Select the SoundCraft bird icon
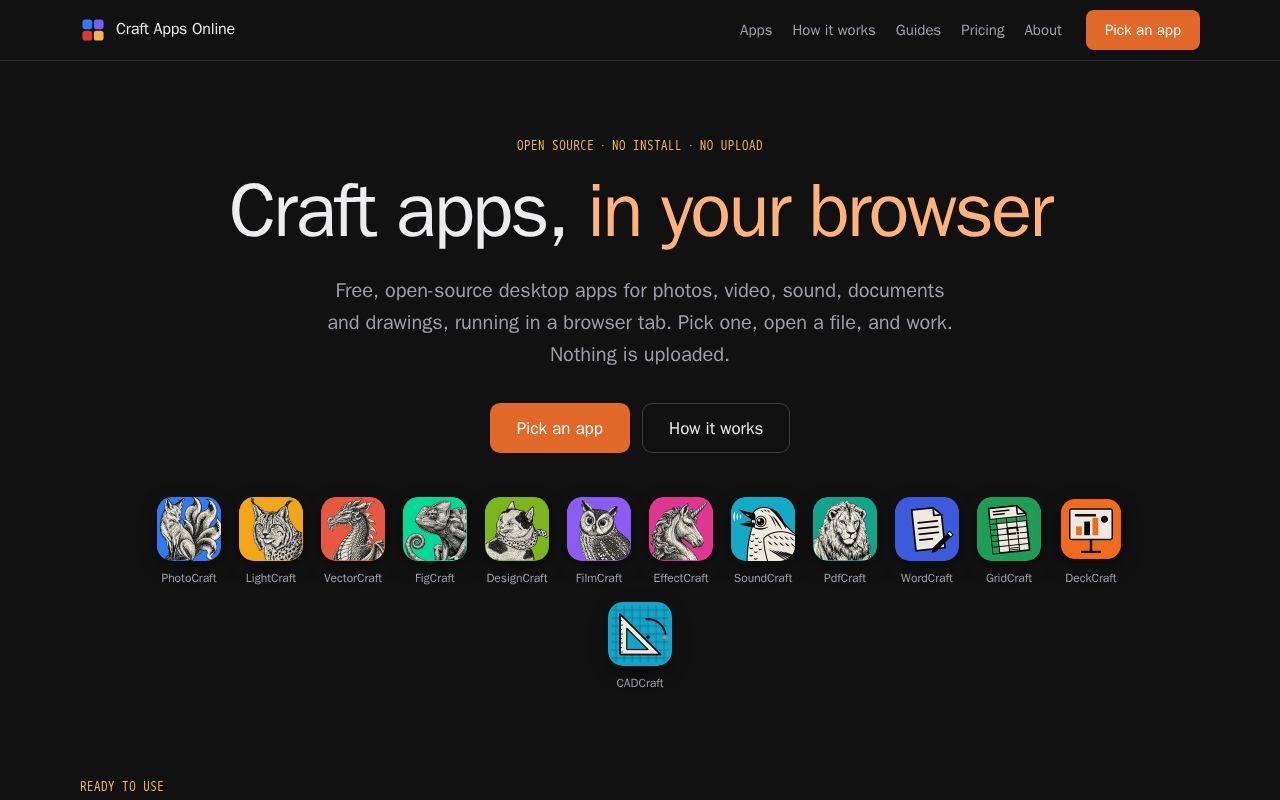 [x=763, y=529]
